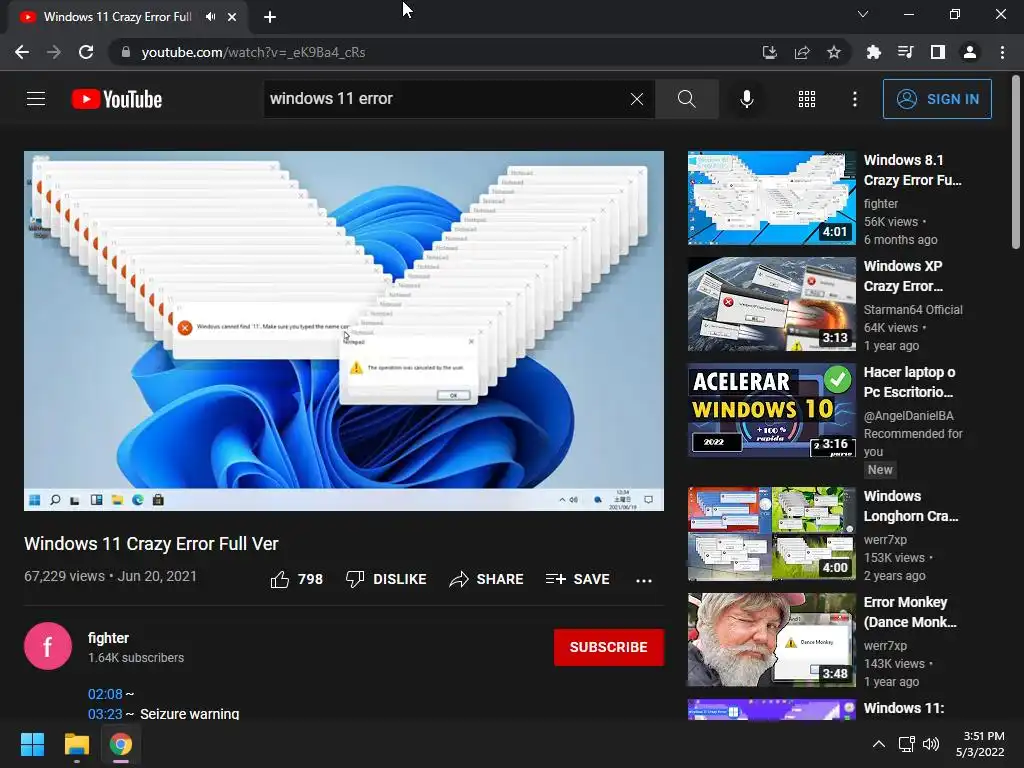Jump to timestamp 02:08
The height and width of the screenshot is (768, 1024).
tap(105, 694)
